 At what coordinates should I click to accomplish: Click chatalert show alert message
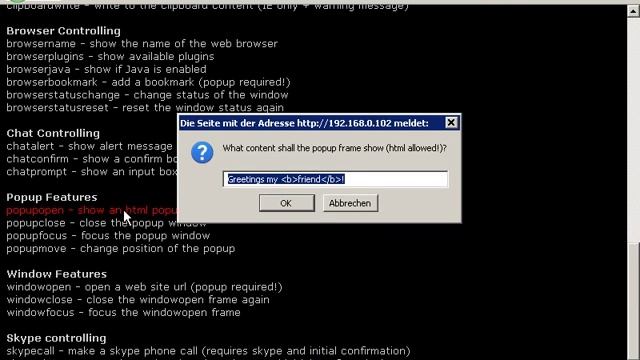[x=89, y=146]
